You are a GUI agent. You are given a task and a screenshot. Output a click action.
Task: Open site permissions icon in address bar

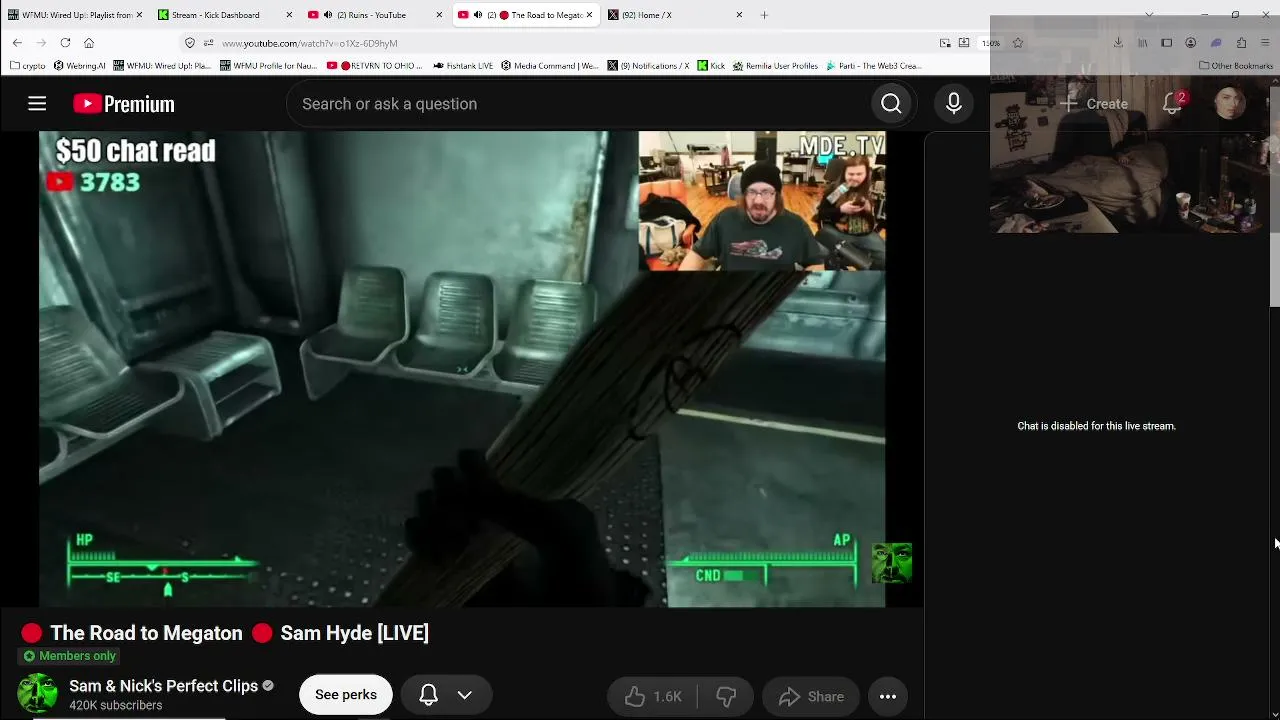[208, 43]
